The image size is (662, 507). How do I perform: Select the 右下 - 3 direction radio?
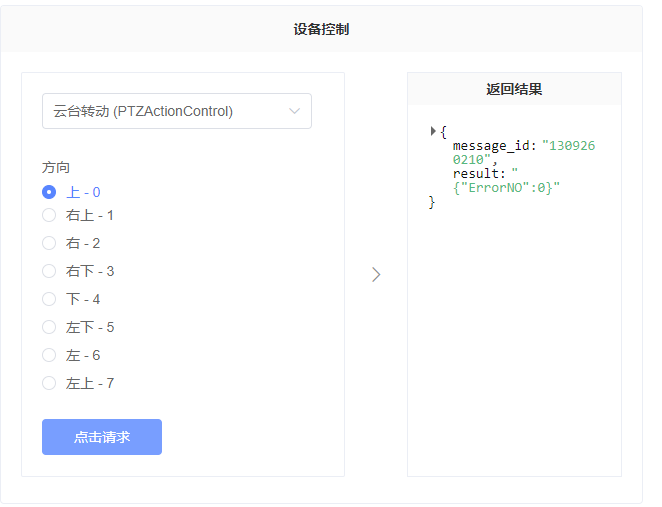(x=49, y=271)
